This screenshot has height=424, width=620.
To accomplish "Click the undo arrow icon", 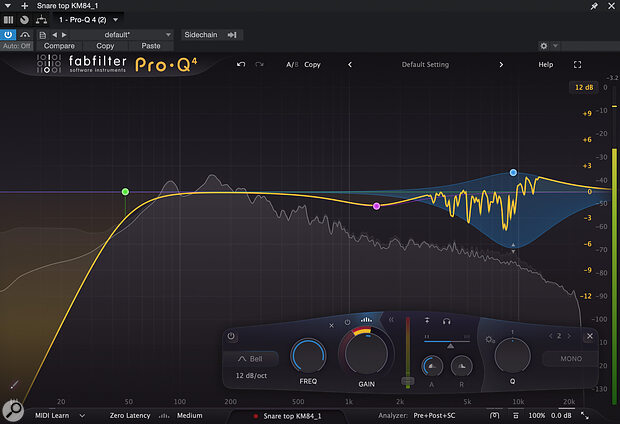I will pos(240,64).
